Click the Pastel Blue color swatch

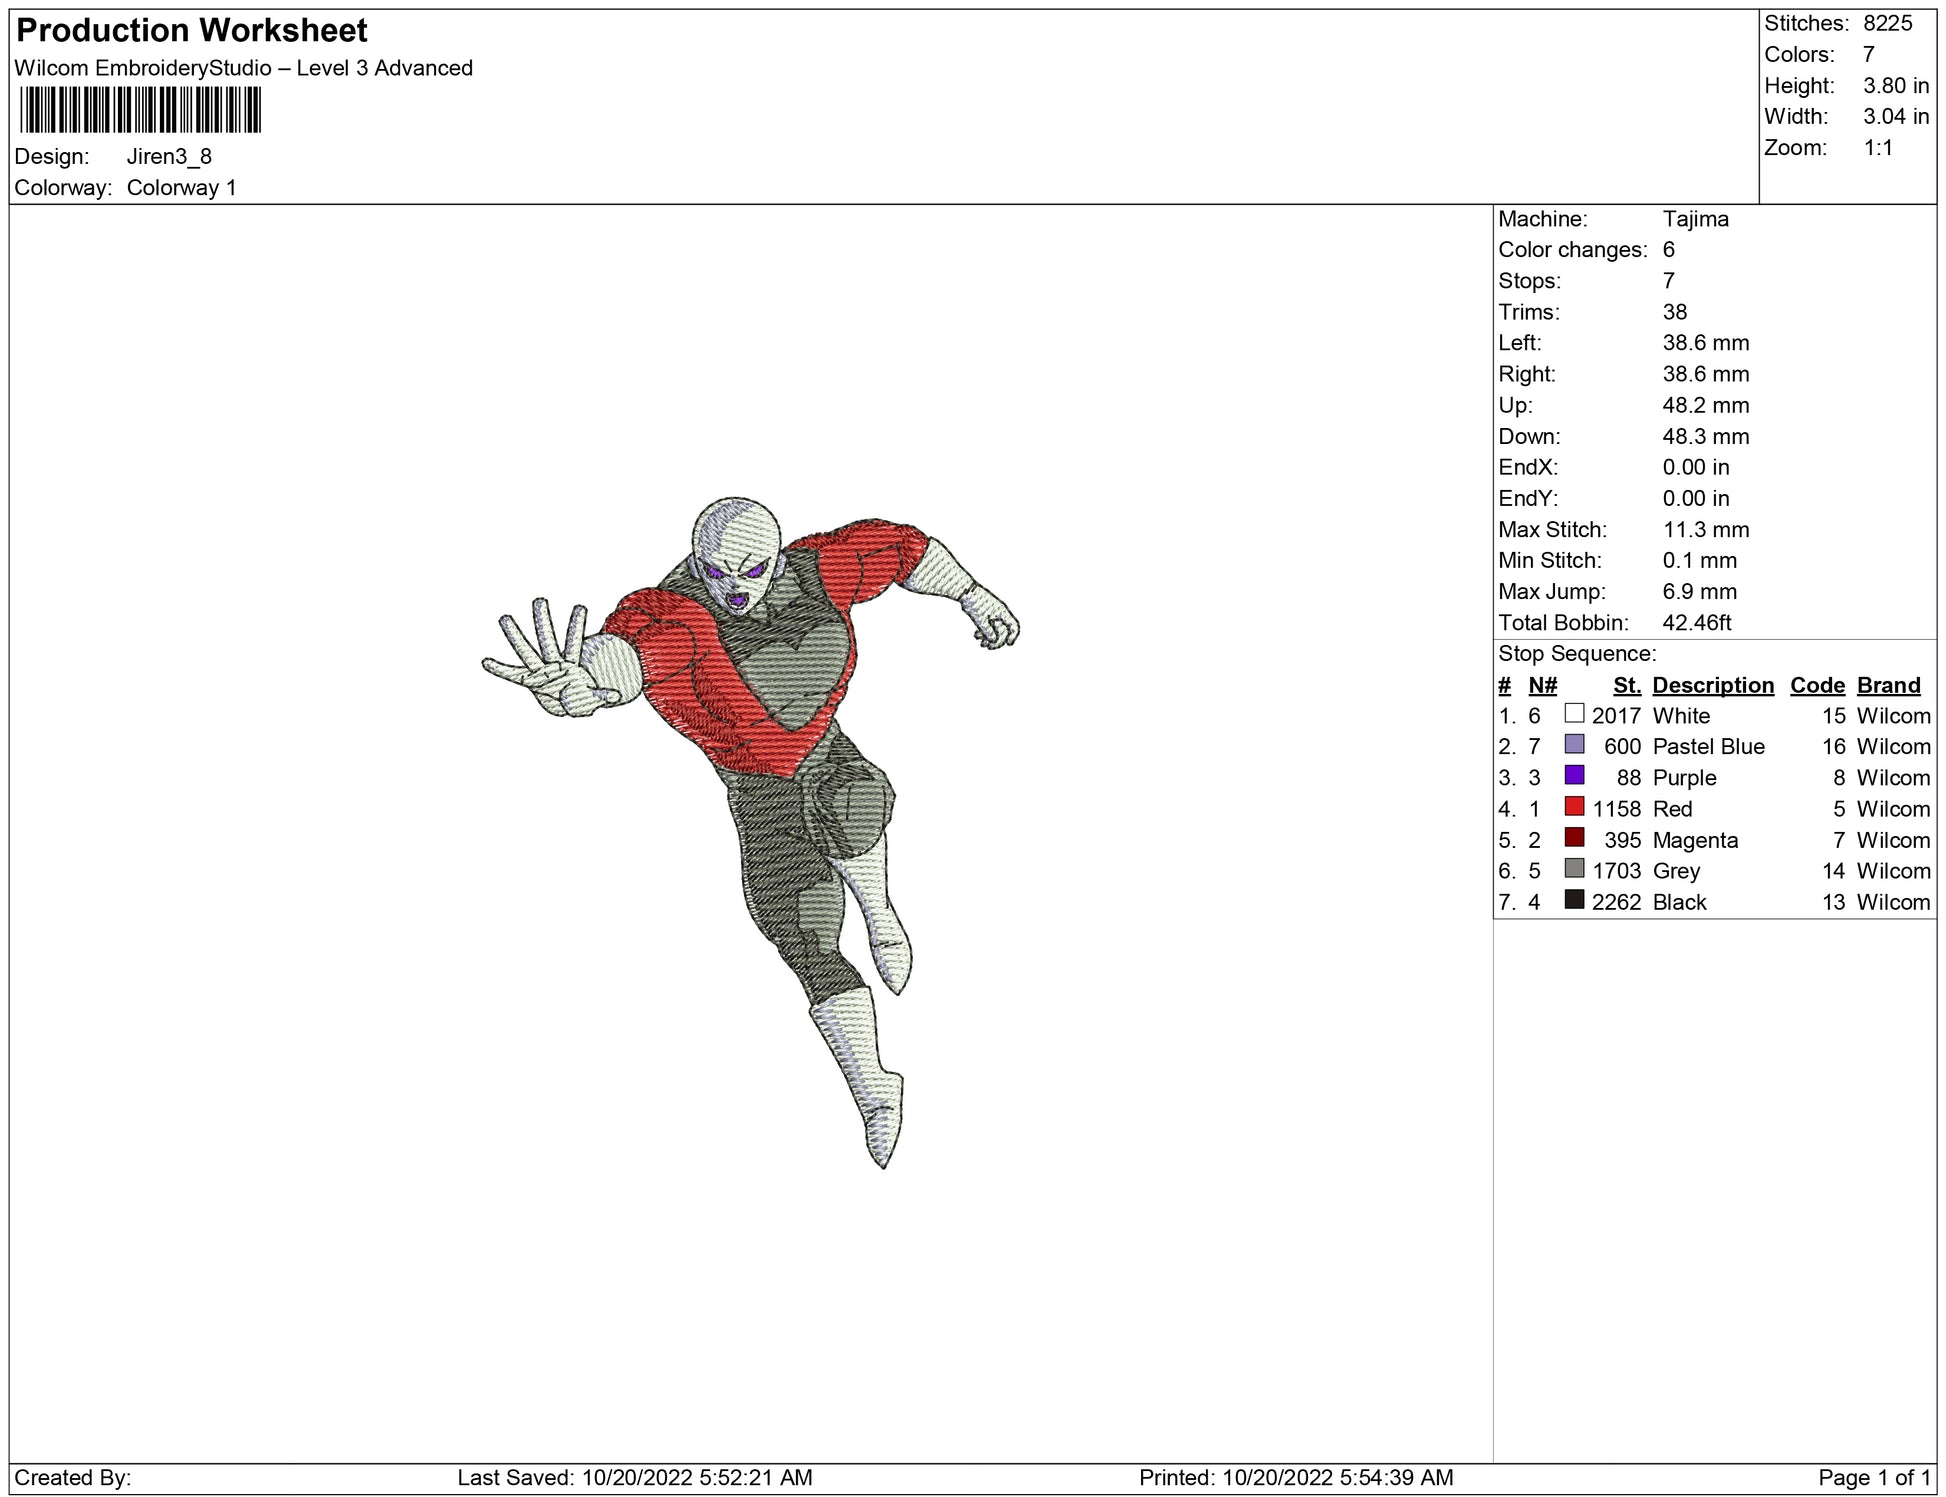(1574, 745)
